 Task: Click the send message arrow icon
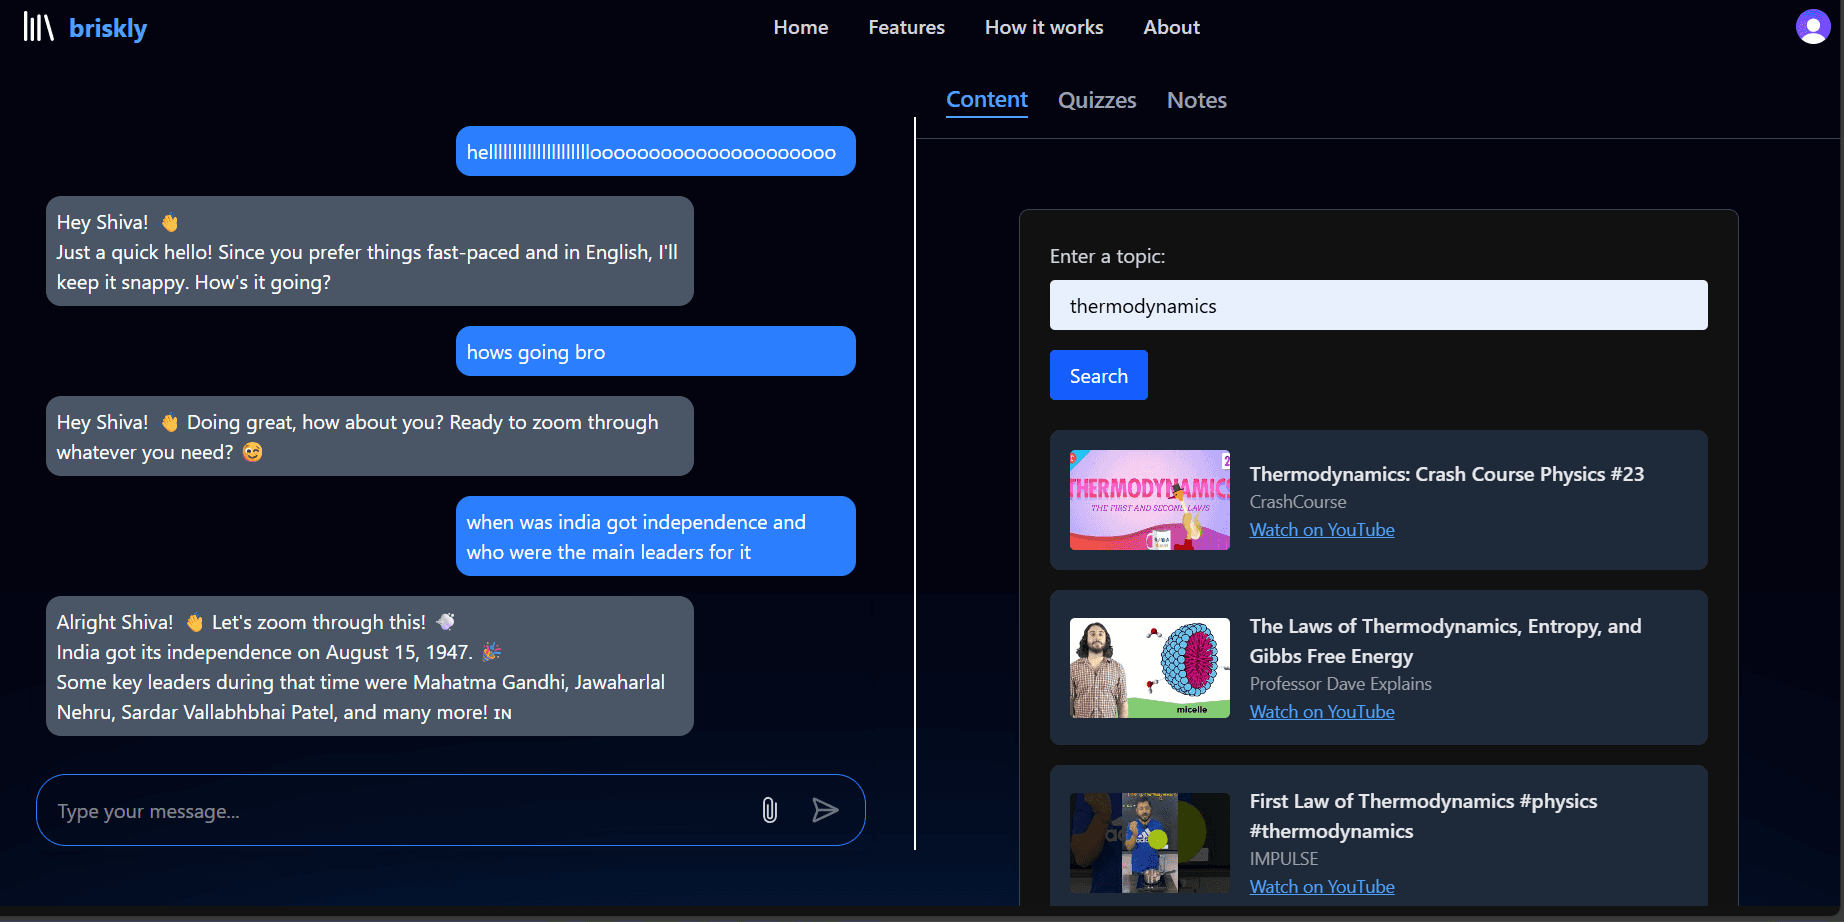tap(825, 810)
